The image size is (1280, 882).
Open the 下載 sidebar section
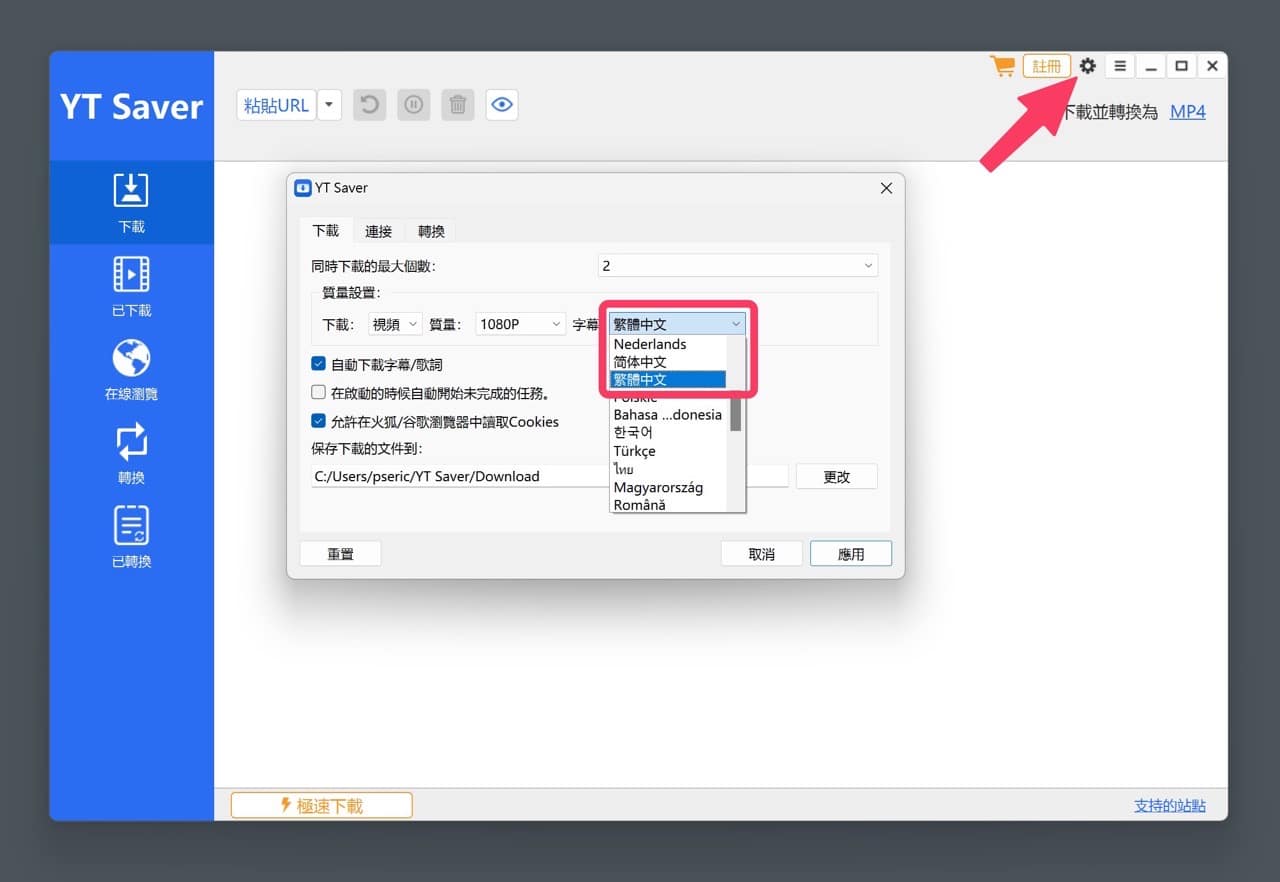(131, 203)
